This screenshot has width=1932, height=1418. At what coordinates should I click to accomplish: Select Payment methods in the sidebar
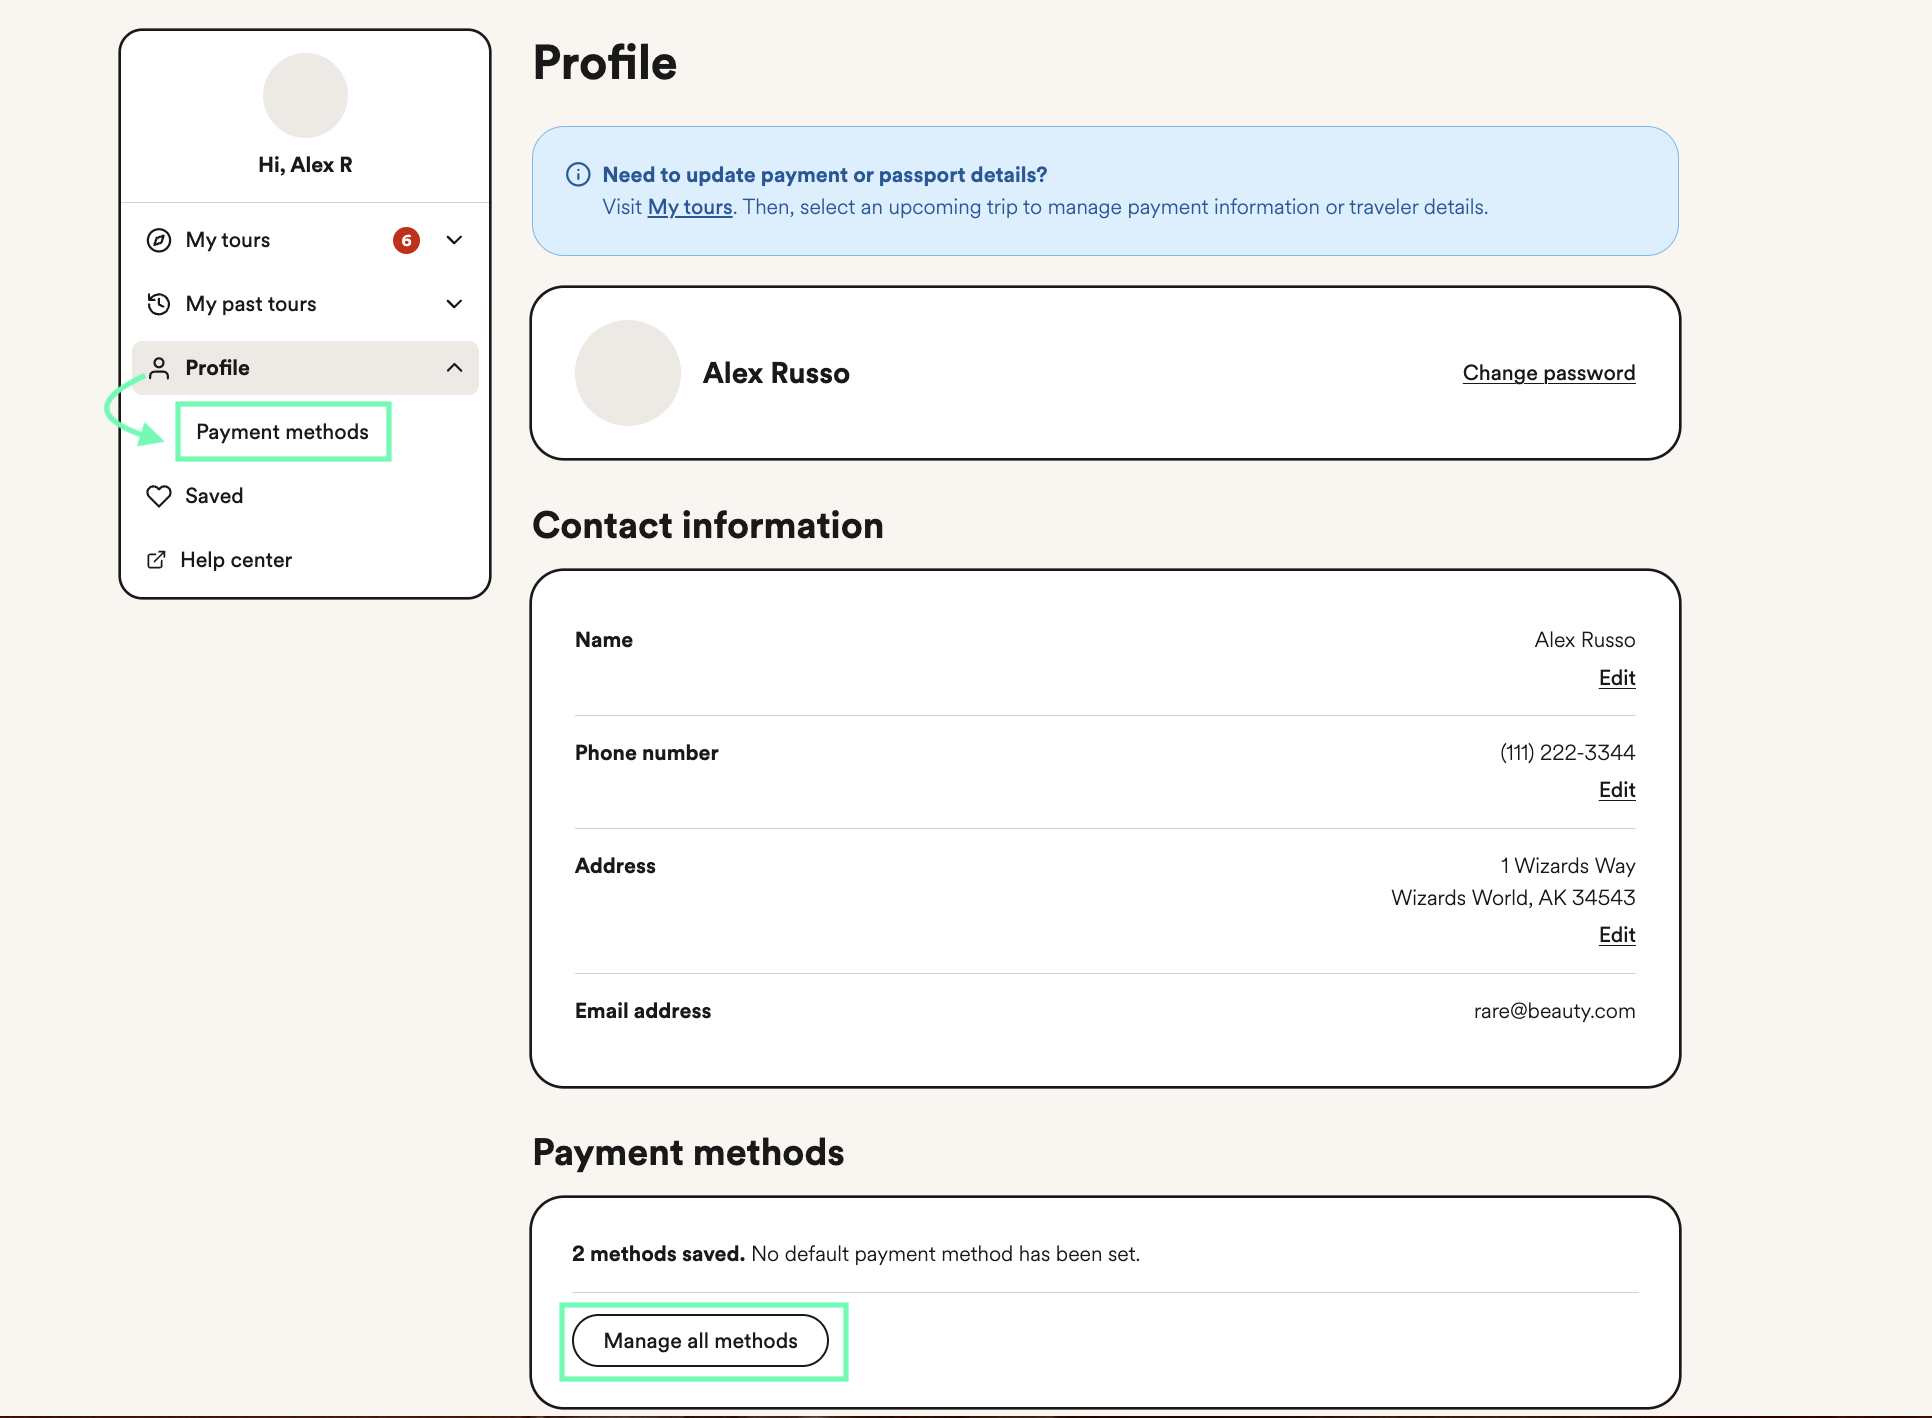pyautogui.click(x=282, y=432)
